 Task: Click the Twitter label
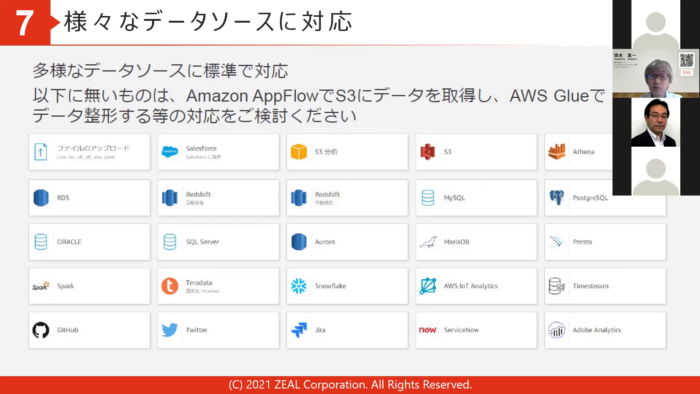click(196, 330)
